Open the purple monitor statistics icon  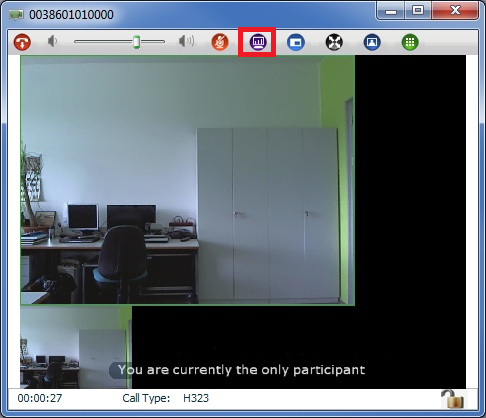[258, 42]
